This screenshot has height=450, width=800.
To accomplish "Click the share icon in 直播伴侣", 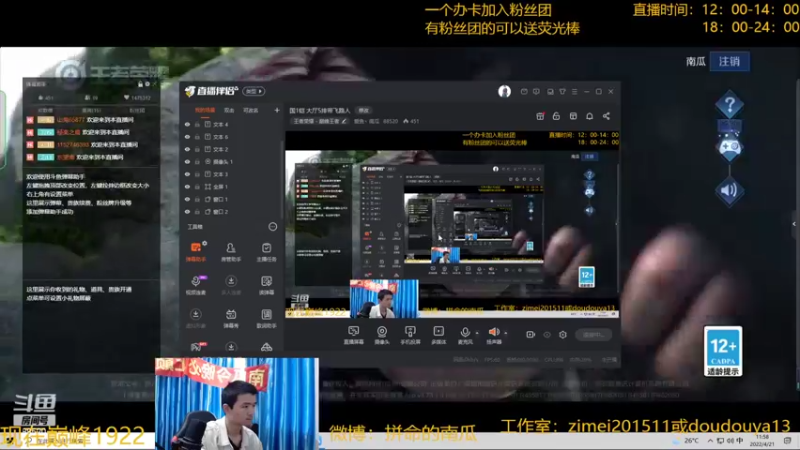I will [x=606, y=116].
